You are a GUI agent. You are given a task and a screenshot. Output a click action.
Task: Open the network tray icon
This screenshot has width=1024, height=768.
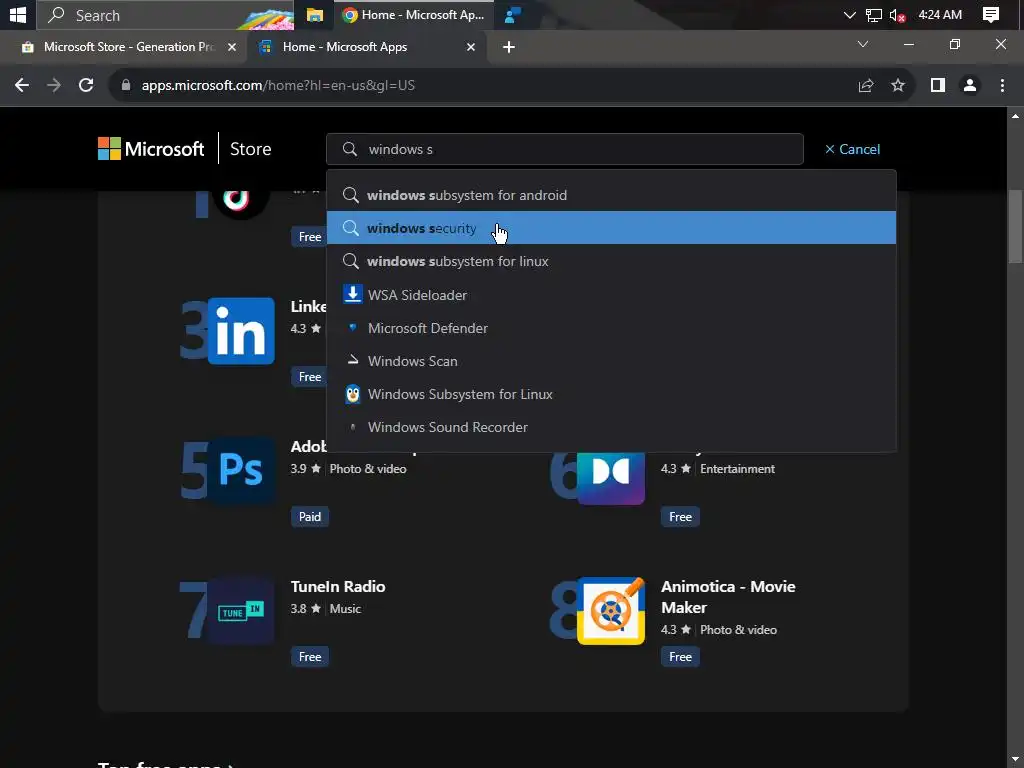pos(873,15)
